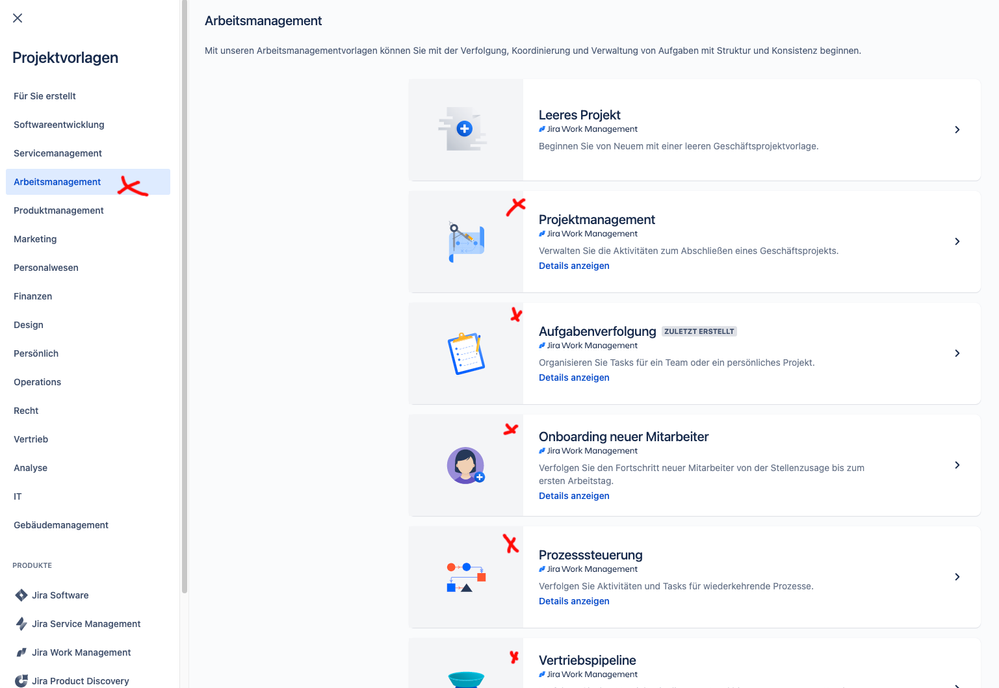This screenshot has width=999, height=688.
Task: Select the Servicemanagement category
Action: (88, 154)
